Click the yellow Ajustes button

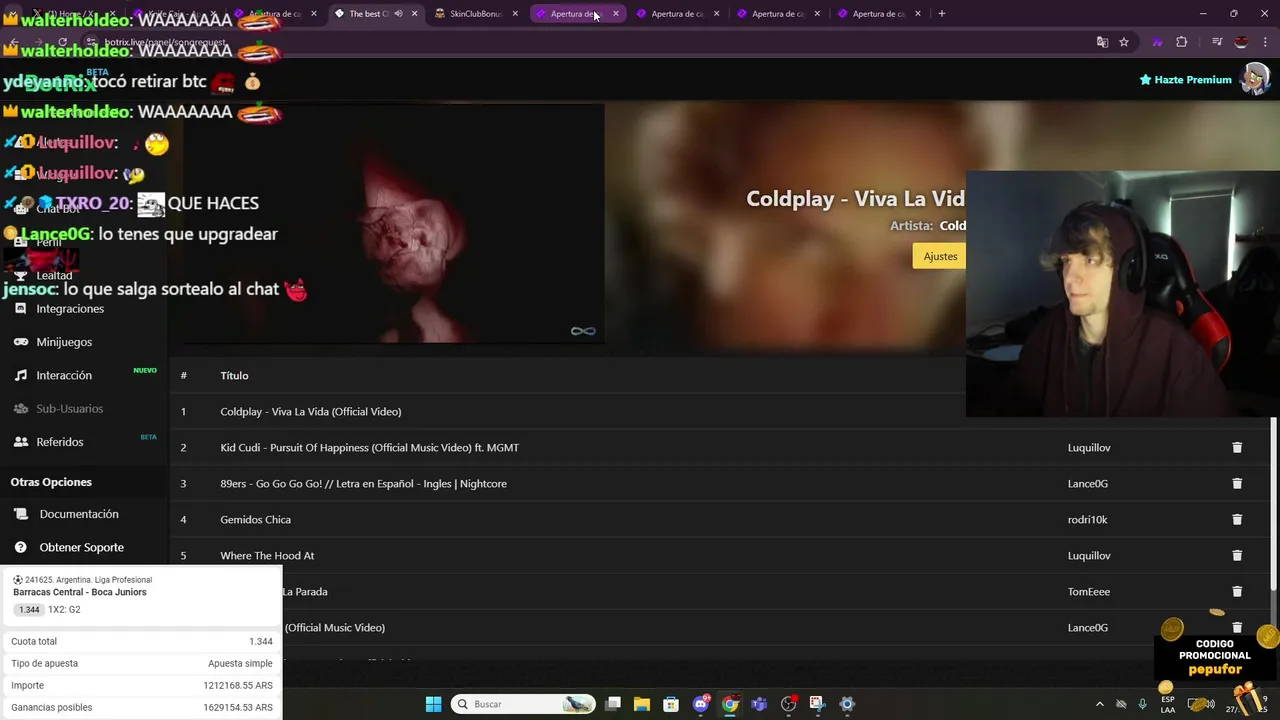940,256
